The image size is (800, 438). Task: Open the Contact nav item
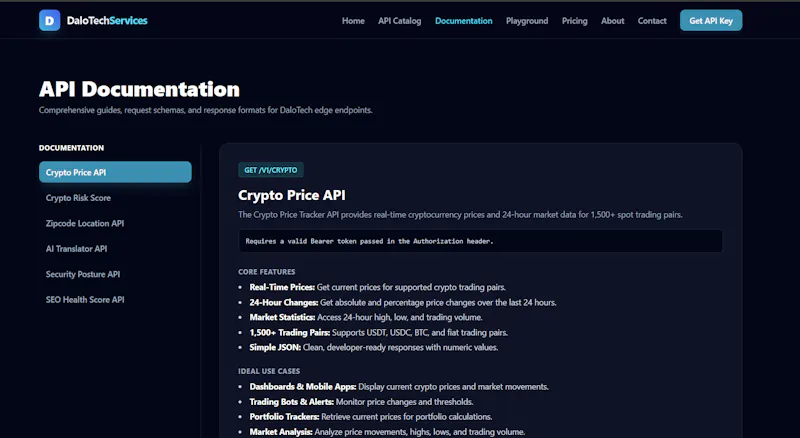tap(652, 21)
